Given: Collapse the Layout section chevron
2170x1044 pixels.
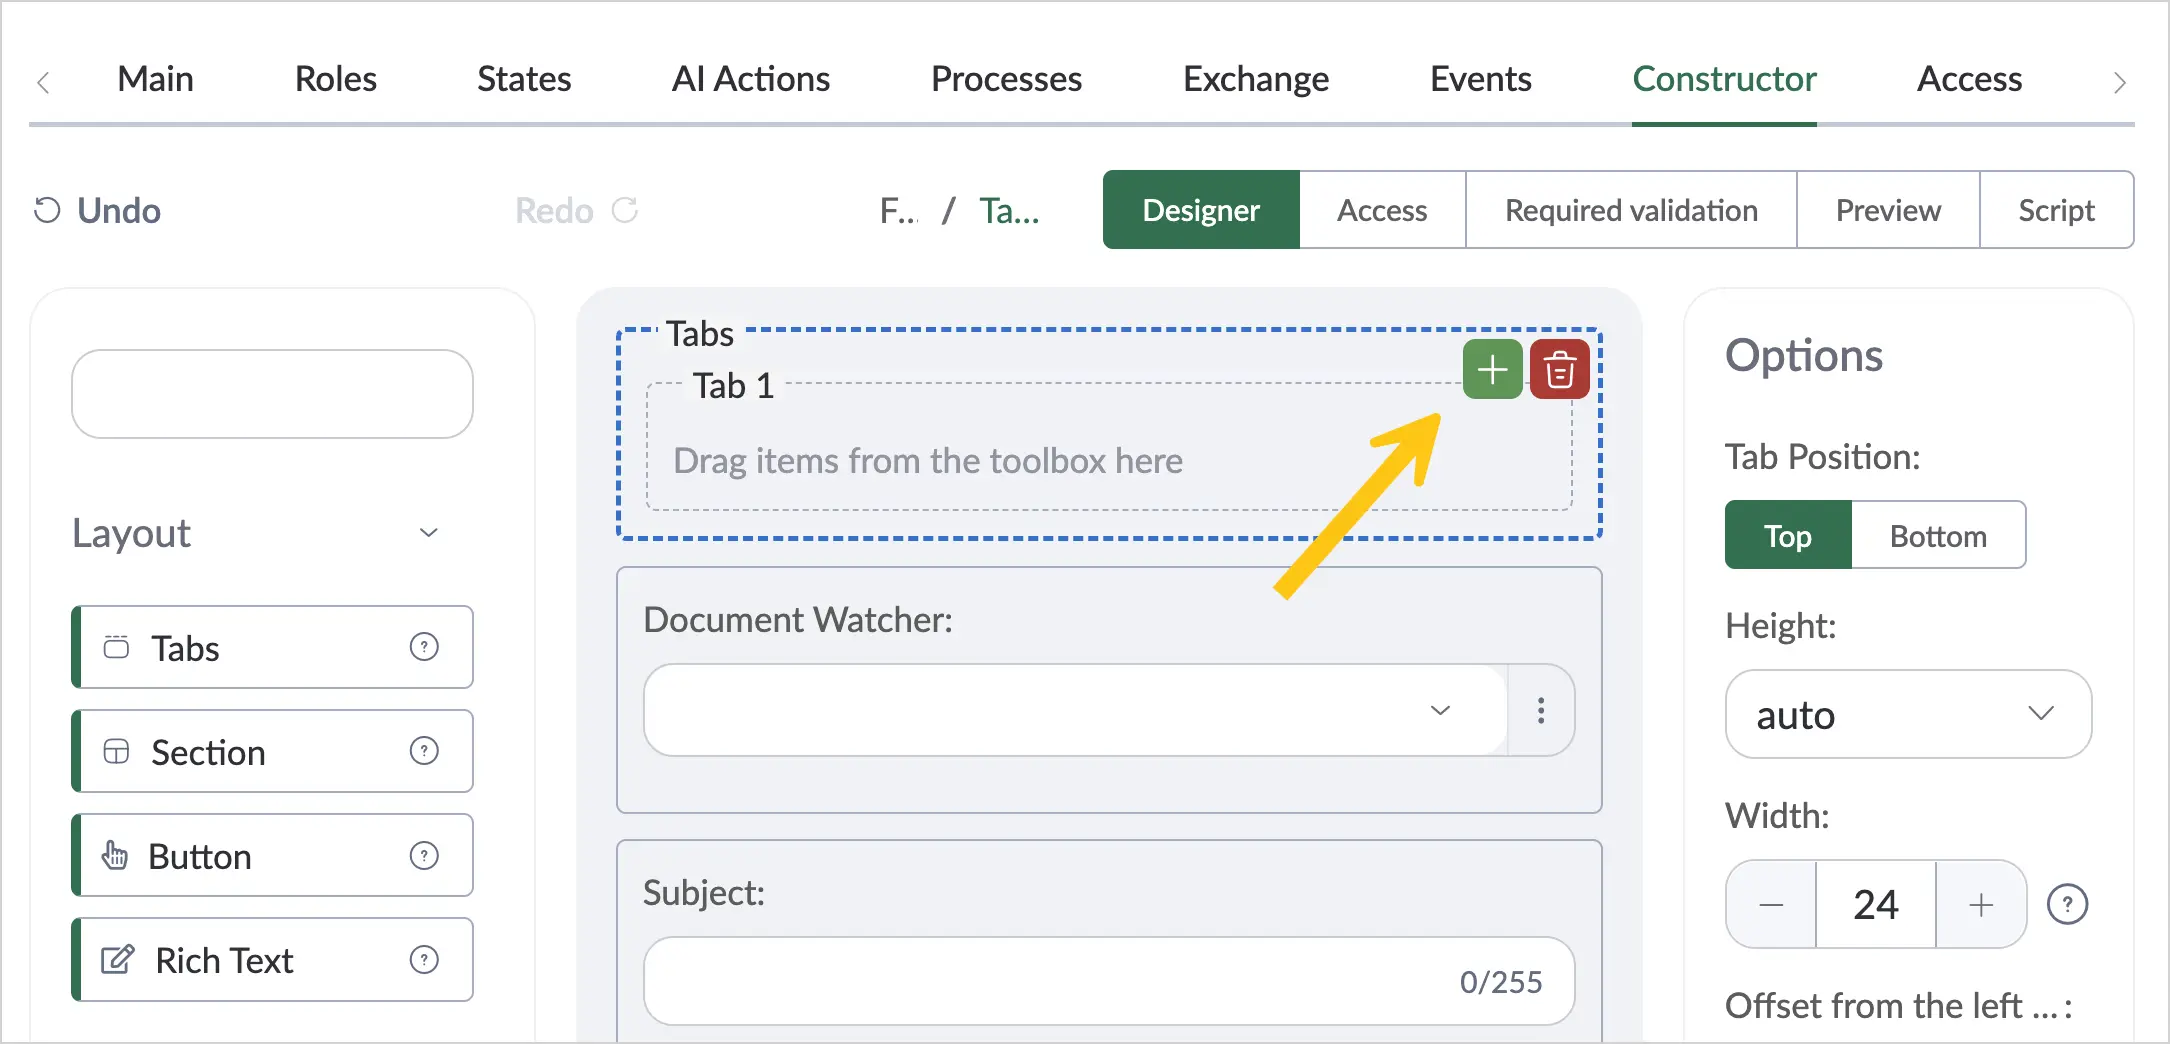Looking at the screenshot, I should coord(429,533).
